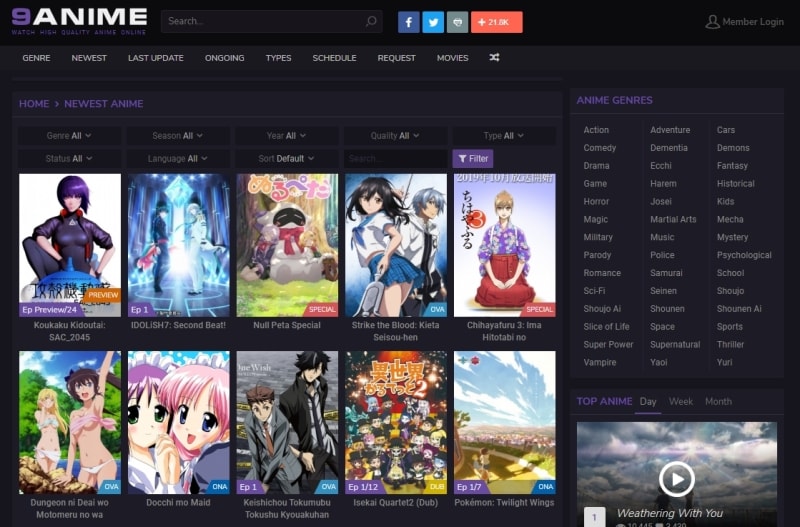Open the Pokémon: Twilight Wings thumbnail
800x527 pixels.
pos(504,422)
